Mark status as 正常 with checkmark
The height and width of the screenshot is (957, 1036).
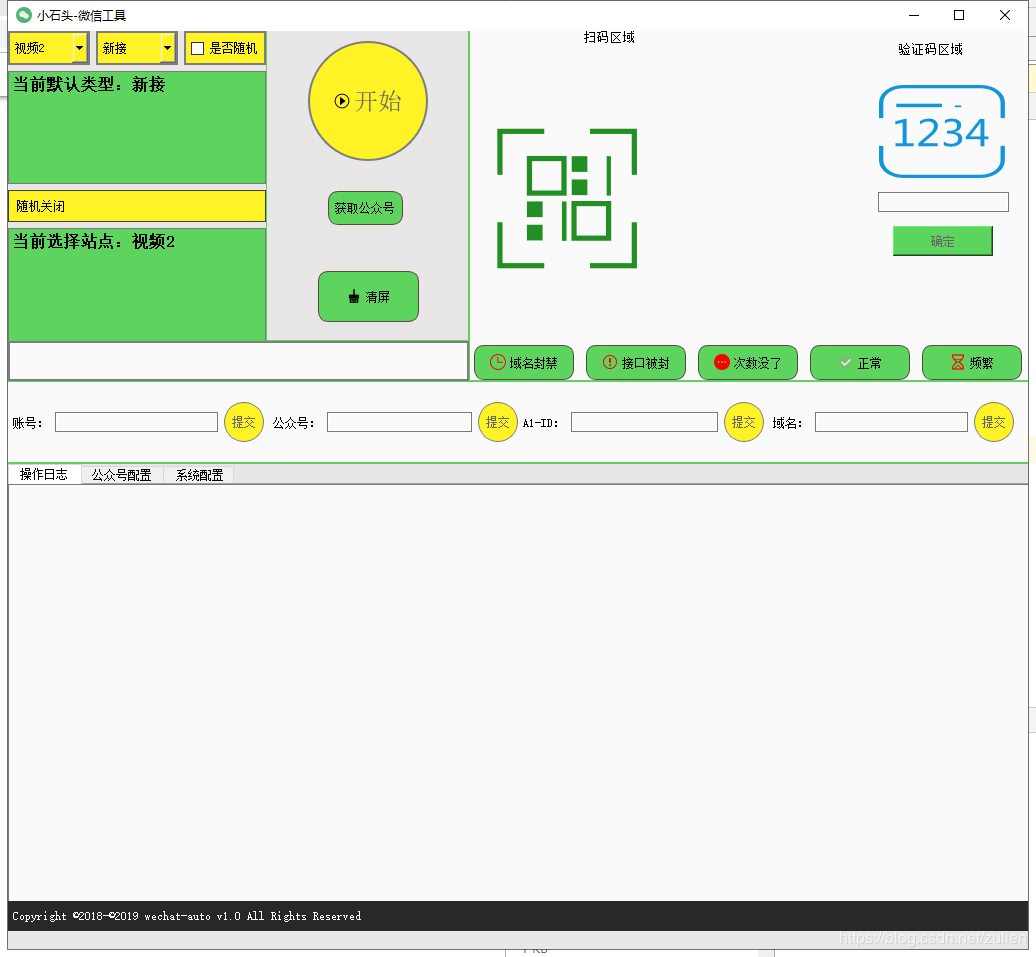coord(859,363)
